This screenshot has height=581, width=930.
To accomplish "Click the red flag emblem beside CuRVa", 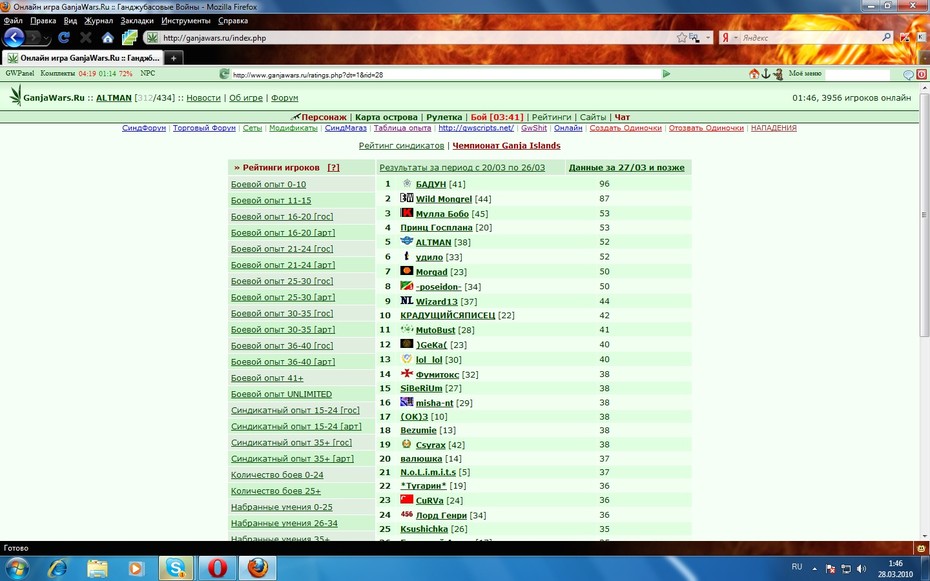I will click(x=406, y=499).
